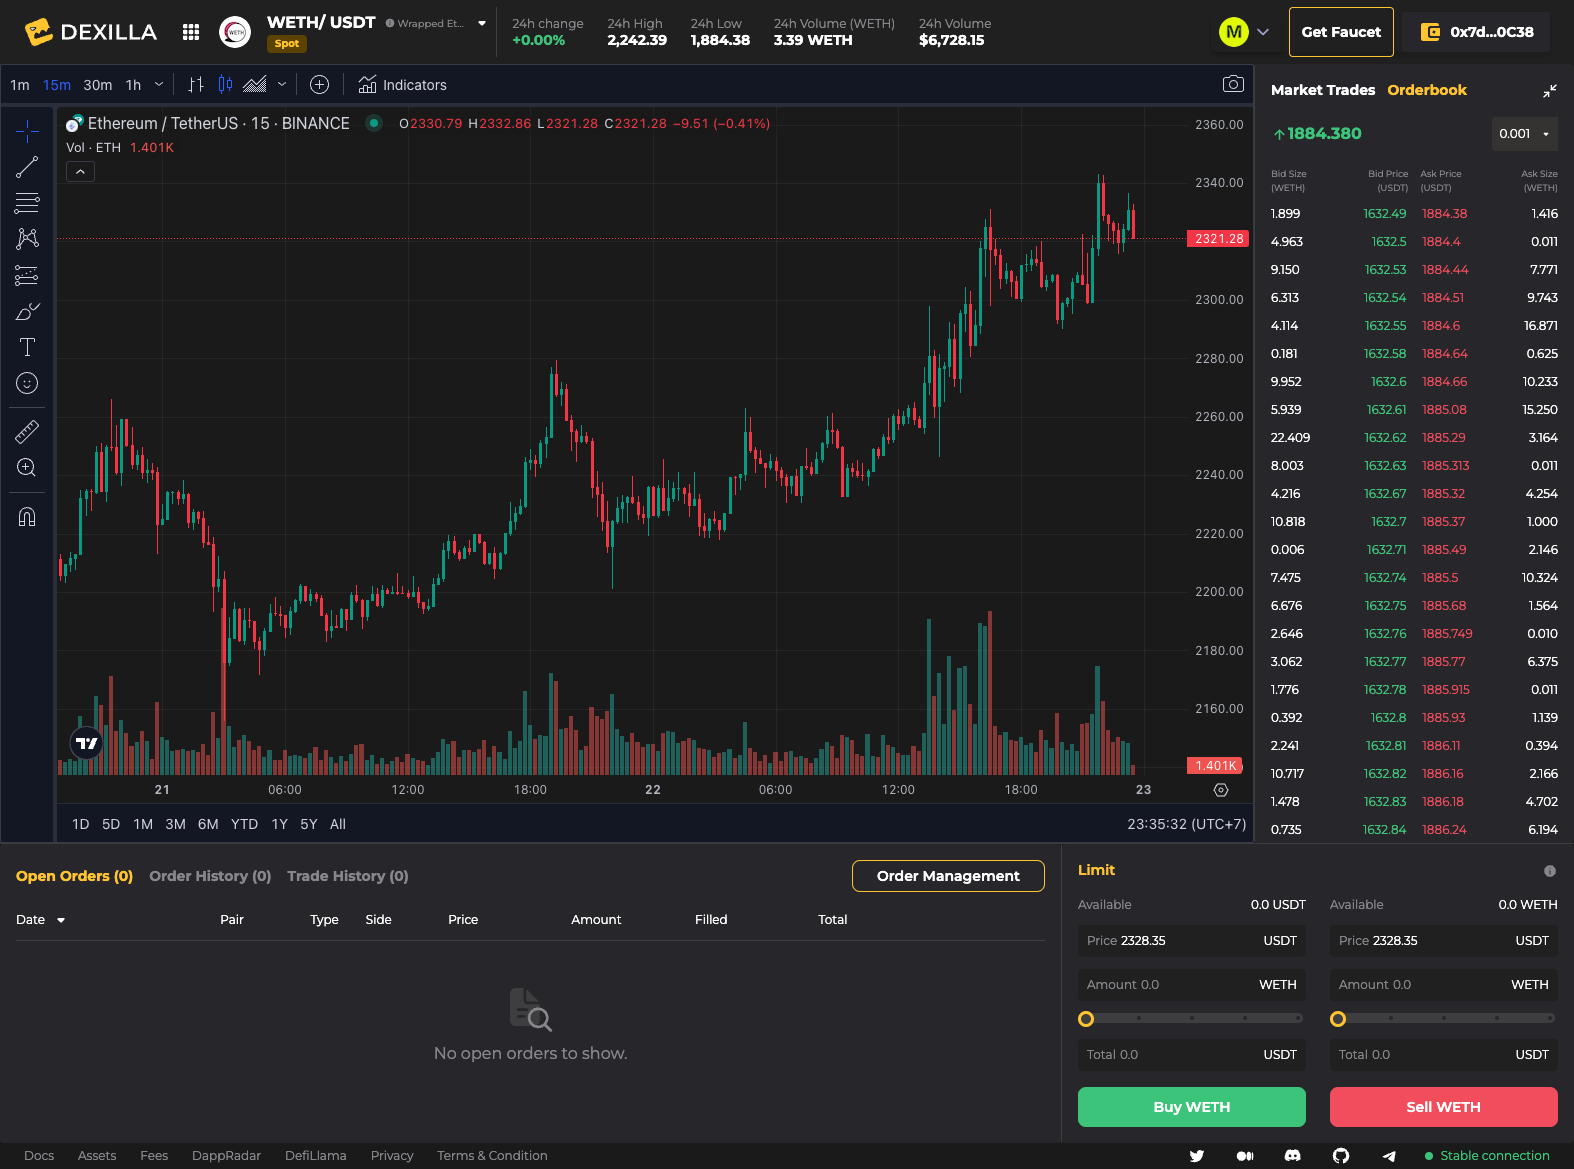Show the Open Orders tab
Image resolution: width=1574 pixels, height=1169 pixels.
(74, 876)
